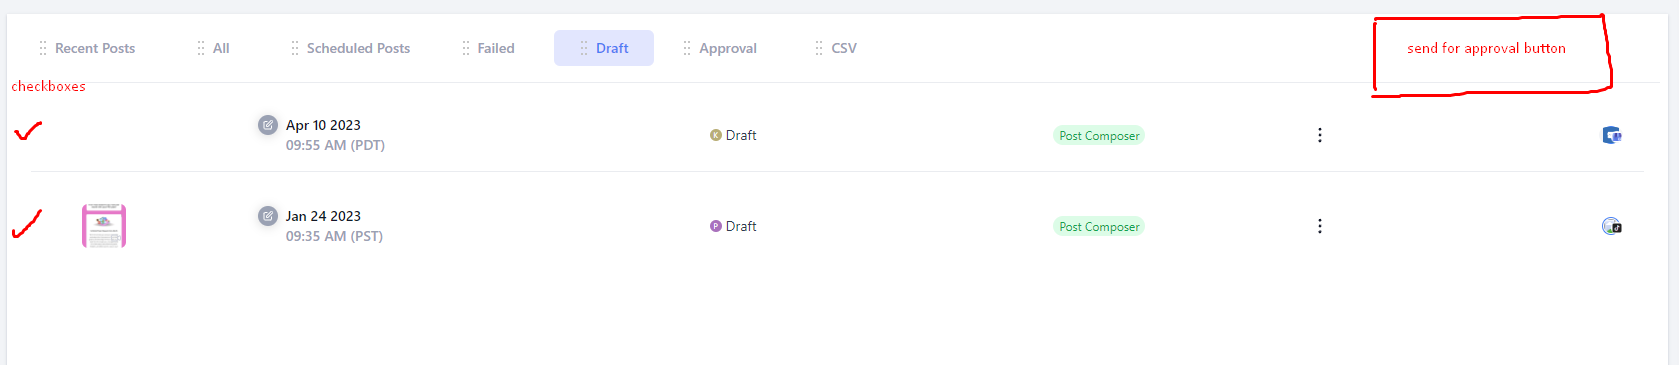Click Post Composer badge on Apr 10 row

[x=1099, y=136]
